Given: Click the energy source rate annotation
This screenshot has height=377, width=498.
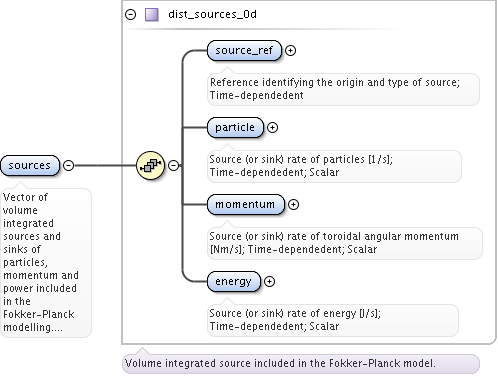Looking at the screenshot, I should (333, 320).
